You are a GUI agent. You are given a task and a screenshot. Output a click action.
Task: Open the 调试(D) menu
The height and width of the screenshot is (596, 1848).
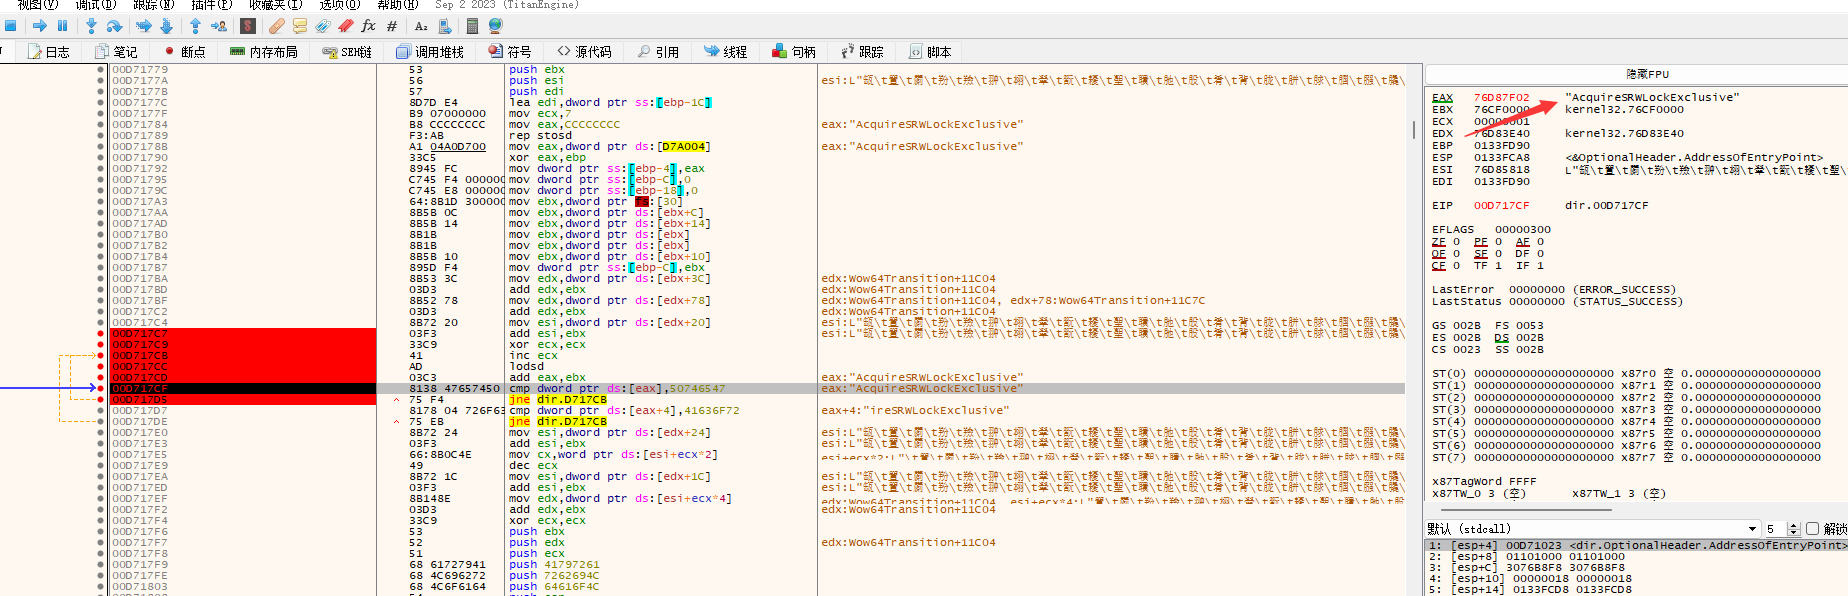(95, 5)
